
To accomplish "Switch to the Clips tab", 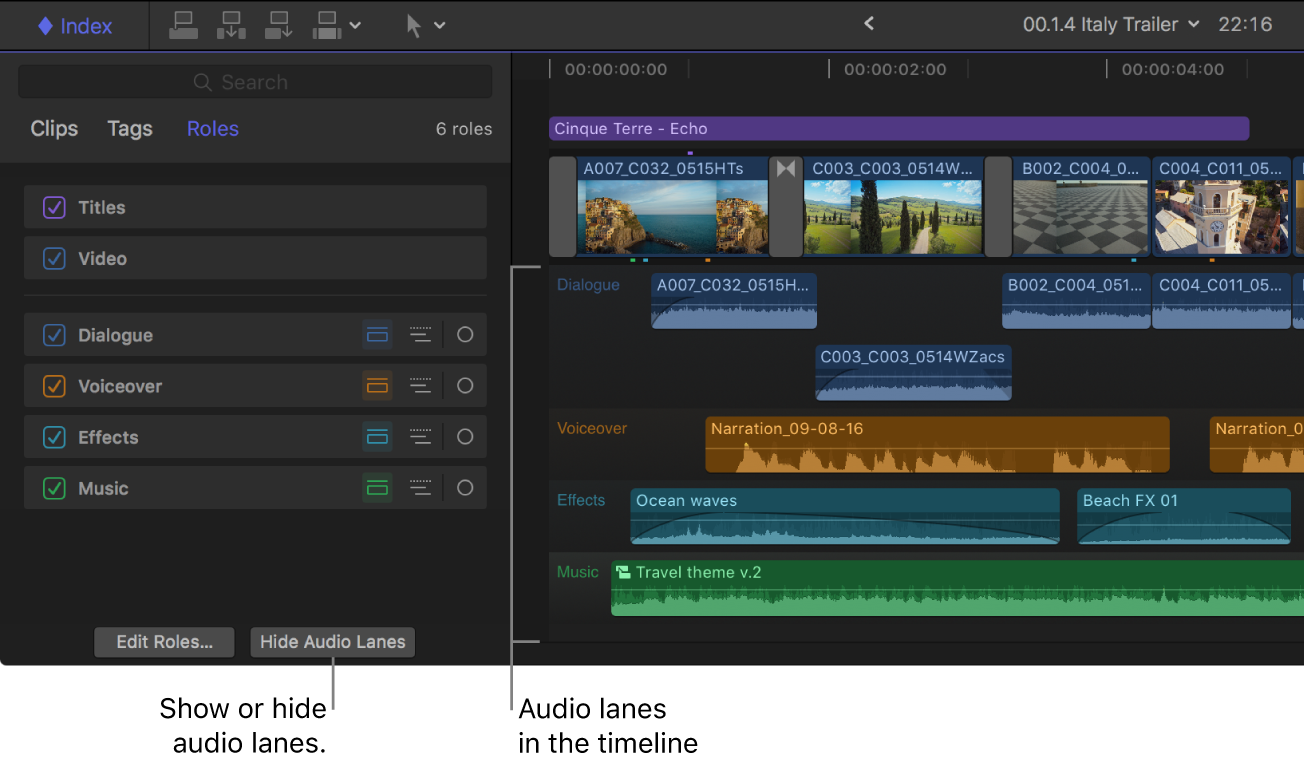I will click(53, 128).
